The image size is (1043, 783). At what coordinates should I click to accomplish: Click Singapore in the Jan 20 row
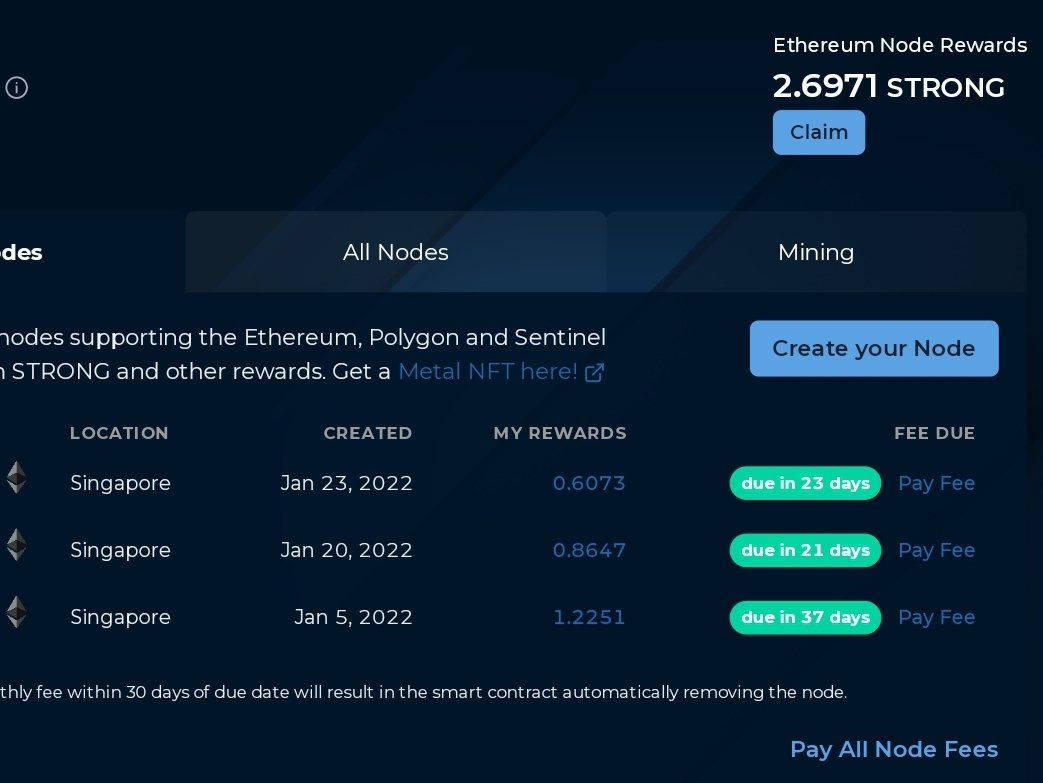[x=120, y=551]
